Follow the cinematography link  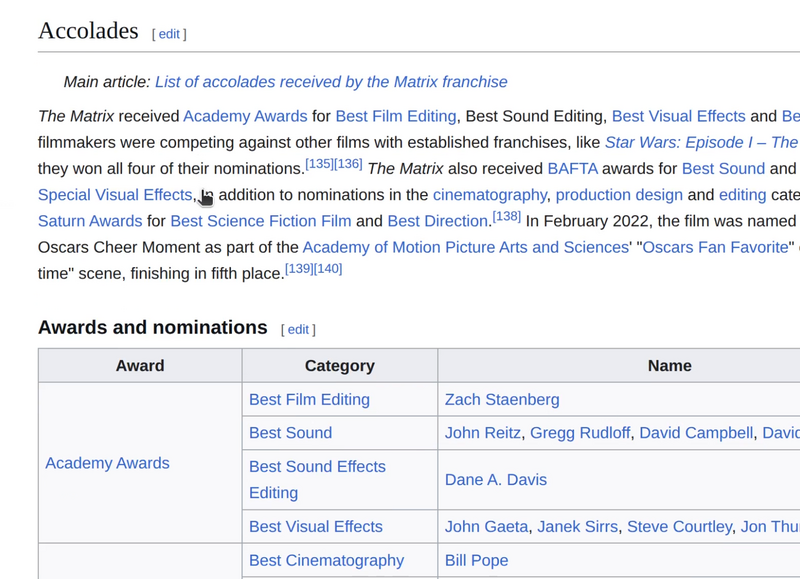(x=489, y=195)
